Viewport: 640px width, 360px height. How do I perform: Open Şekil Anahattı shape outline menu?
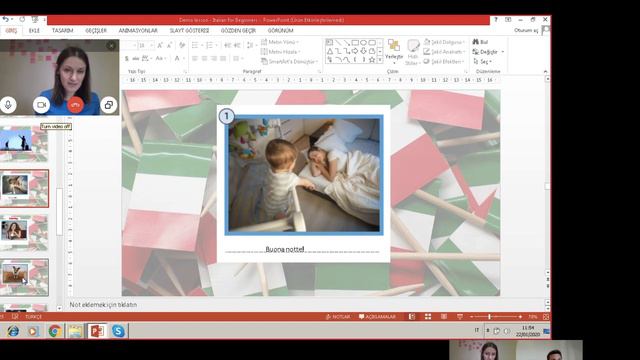click(x=444, y=52)
